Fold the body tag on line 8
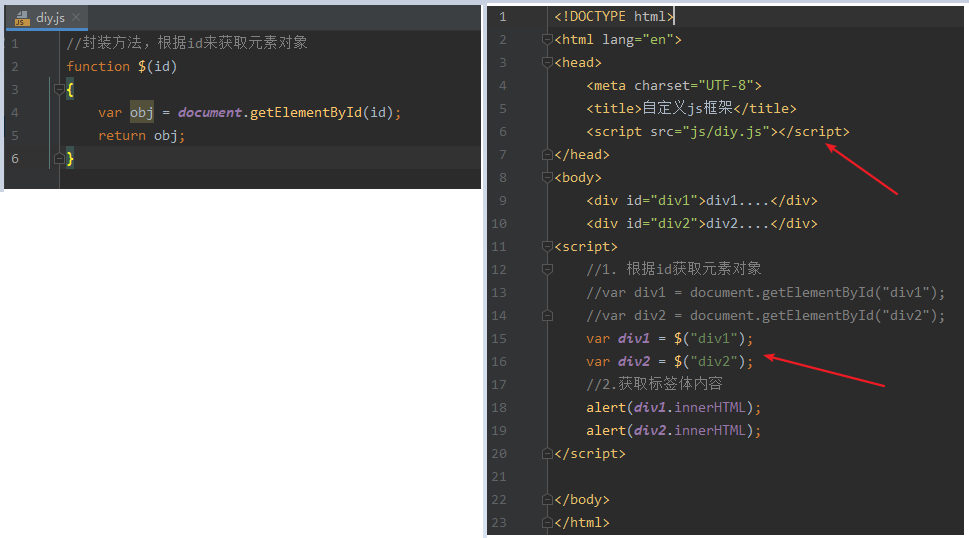969x538 pixels. [547, 177]
